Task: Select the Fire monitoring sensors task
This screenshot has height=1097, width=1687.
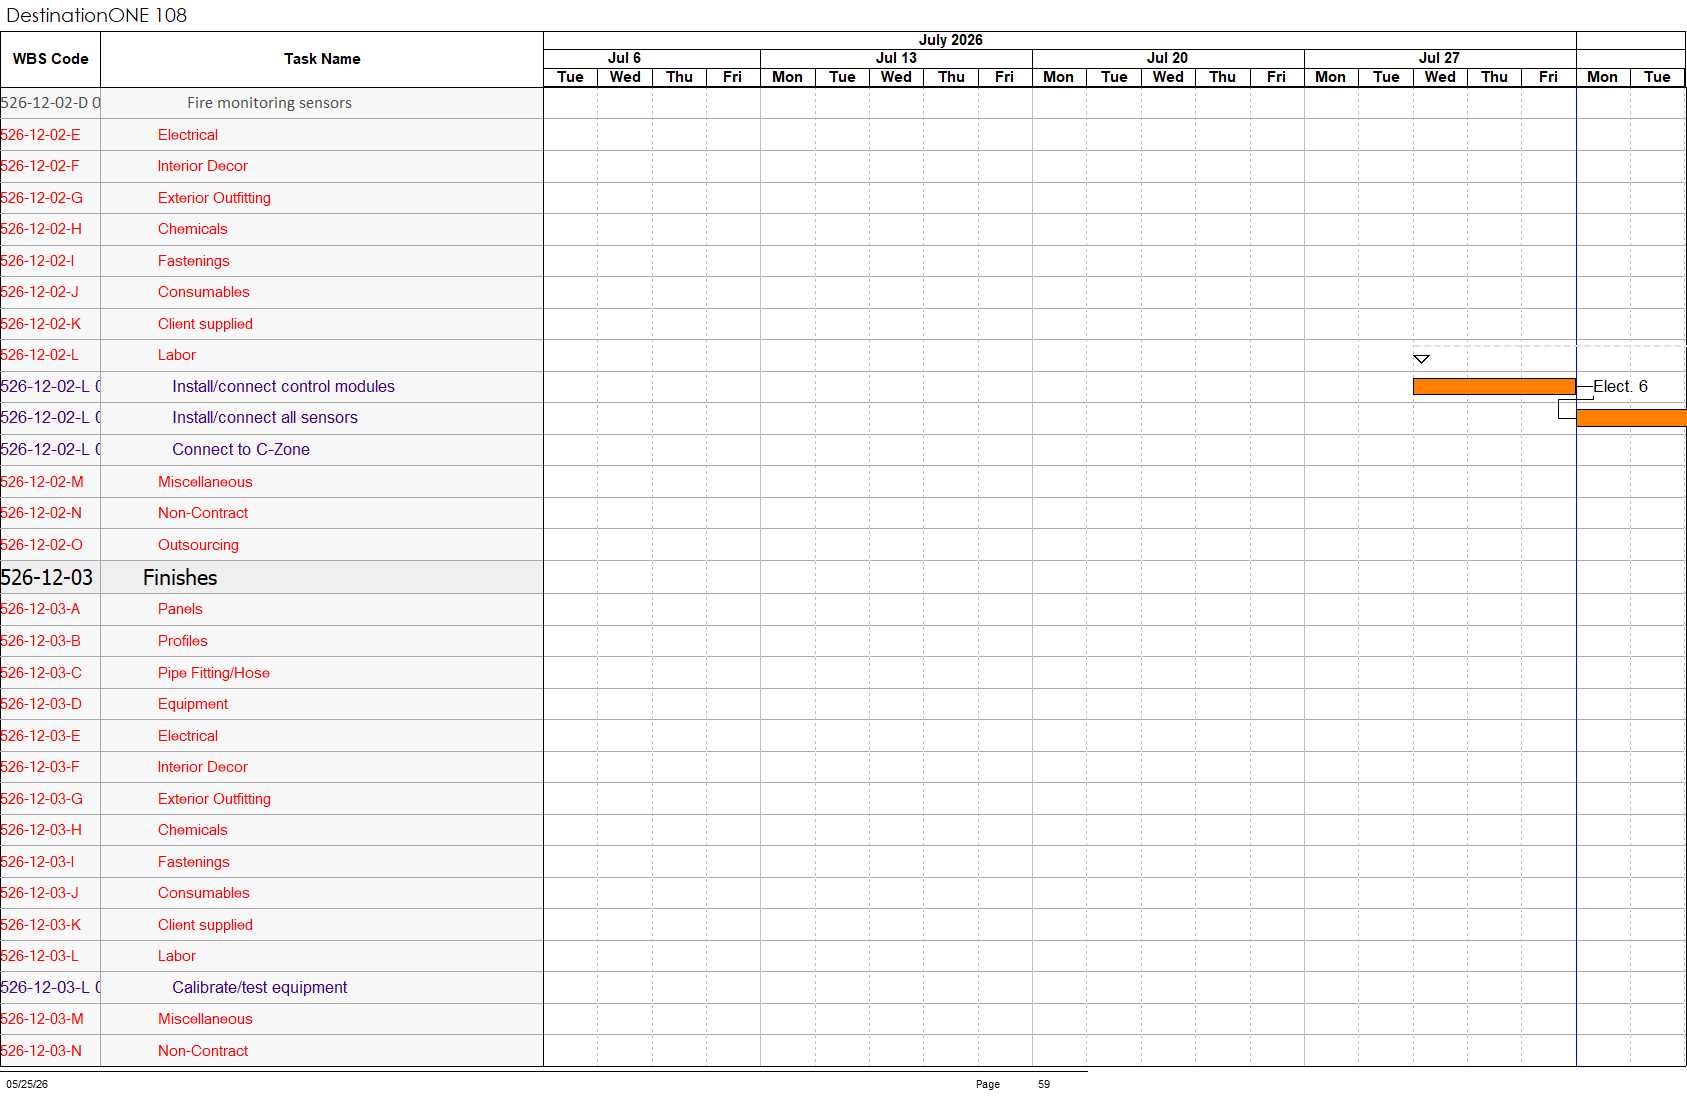Action: (269, 103)
